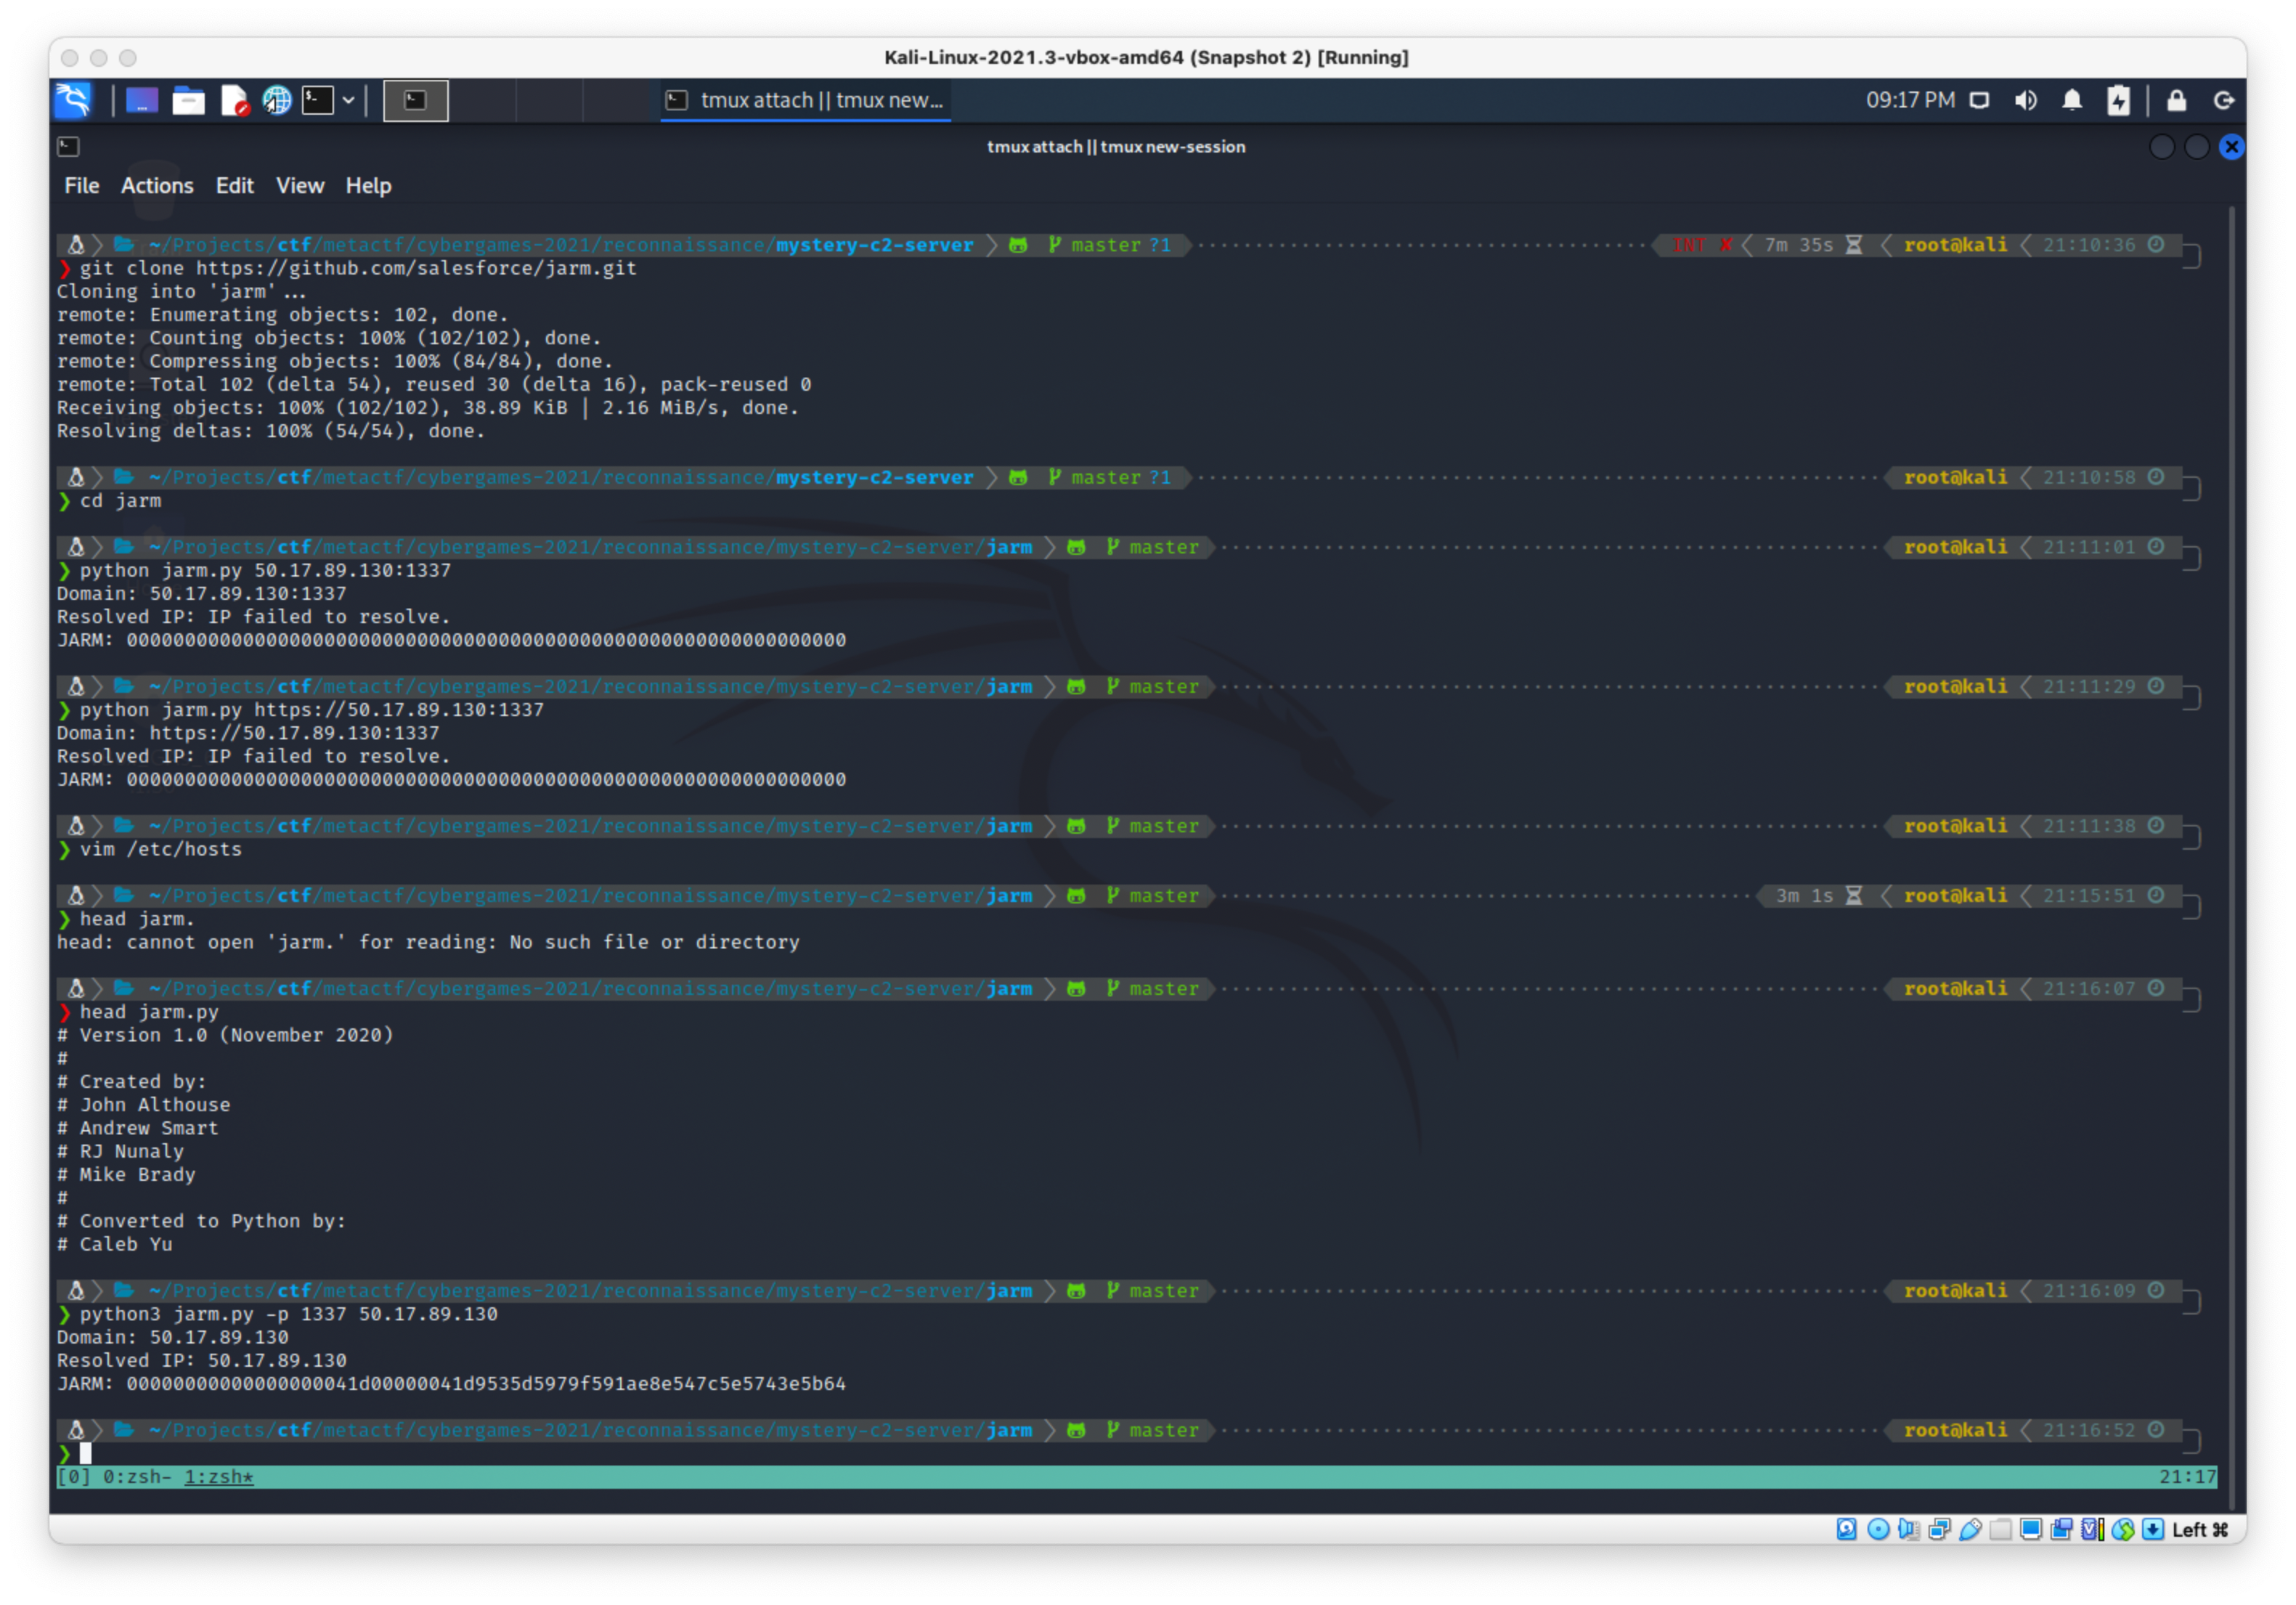
Task: Click the 'cd jarm' command line
Action: click(x=120, y=500)
